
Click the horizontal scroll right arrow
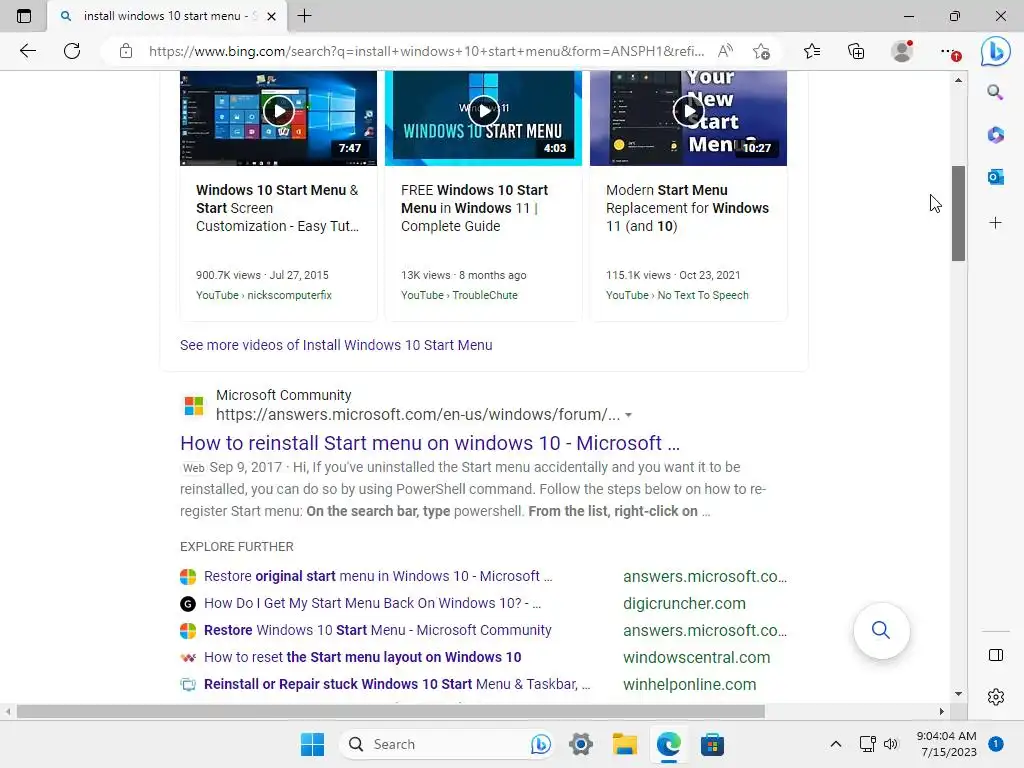click(x=942, y=711)
